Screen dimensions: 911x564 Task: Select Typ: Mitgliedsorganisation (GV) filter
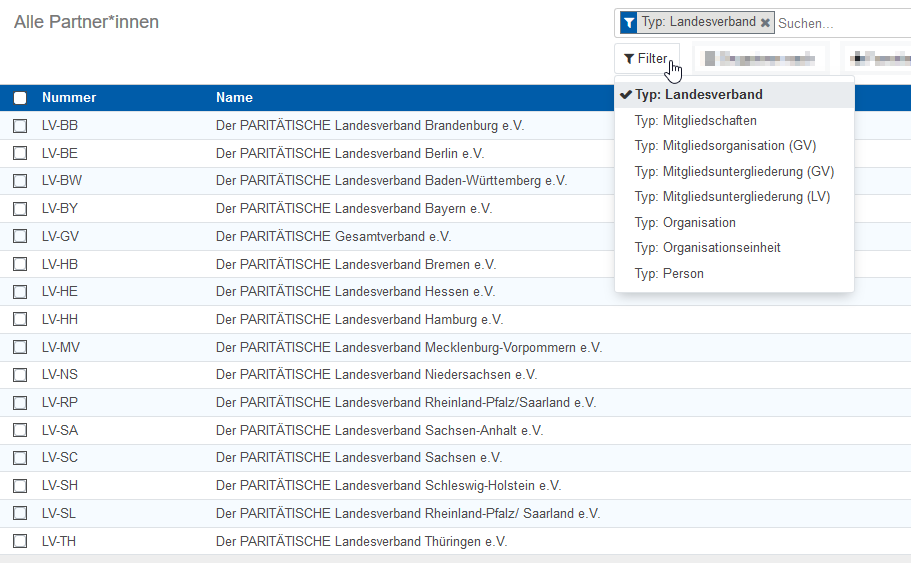pyautogui.click(x=725, y=146)
